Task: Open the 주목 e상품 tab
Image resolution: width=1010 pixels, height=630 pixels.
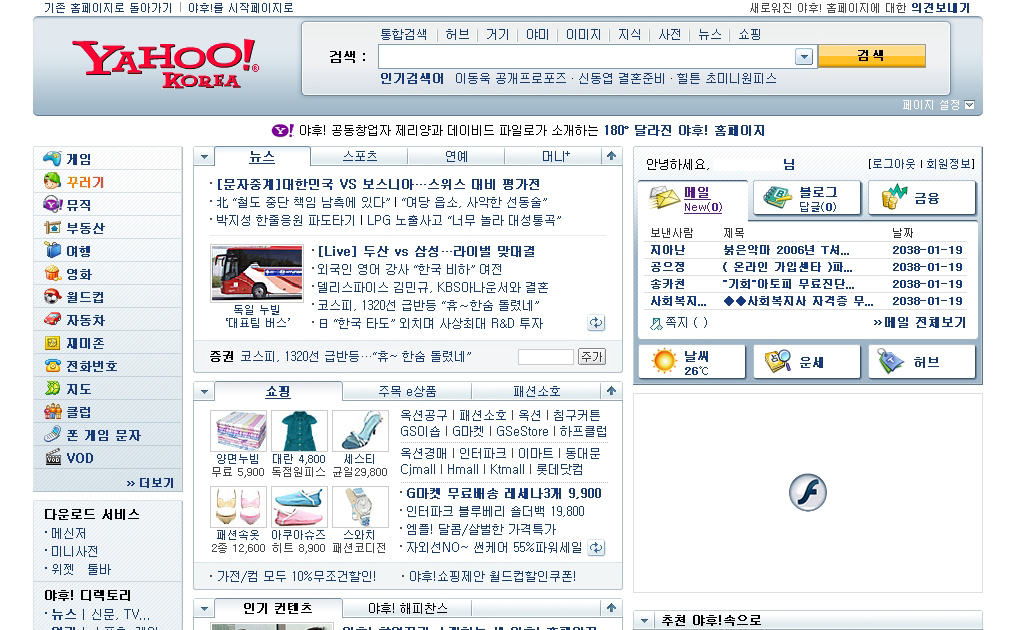Action: pyautogui.click(x=407, y=391)
